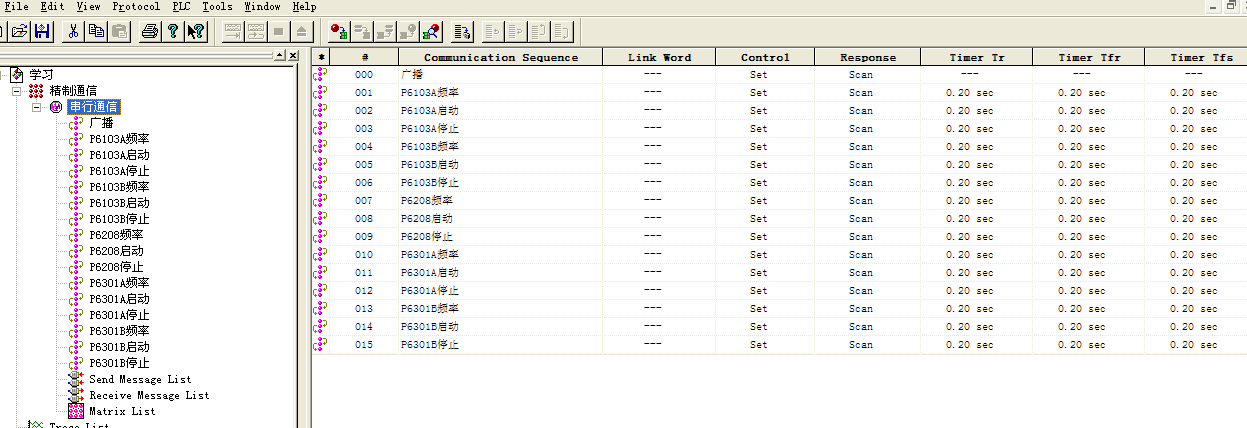Open the PLC menu
This screenshot has width=1247, height=428.
pos(180,6)
